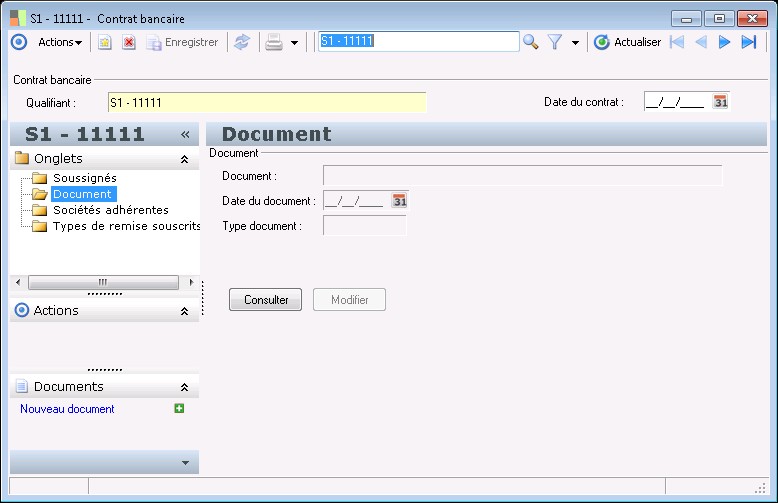
Task: Click the magnifying glass search icon
Action: click(x=530, y=42)
